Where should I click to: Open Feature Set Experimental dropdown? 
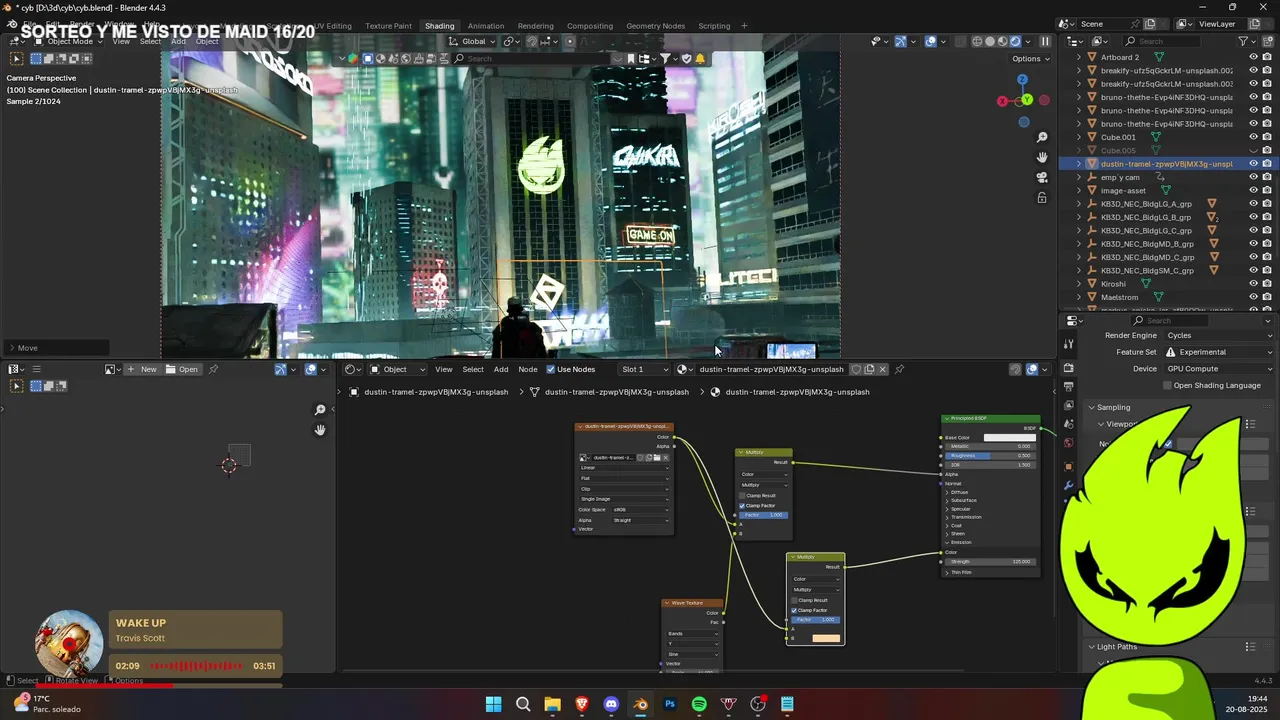click(1219, 352)
